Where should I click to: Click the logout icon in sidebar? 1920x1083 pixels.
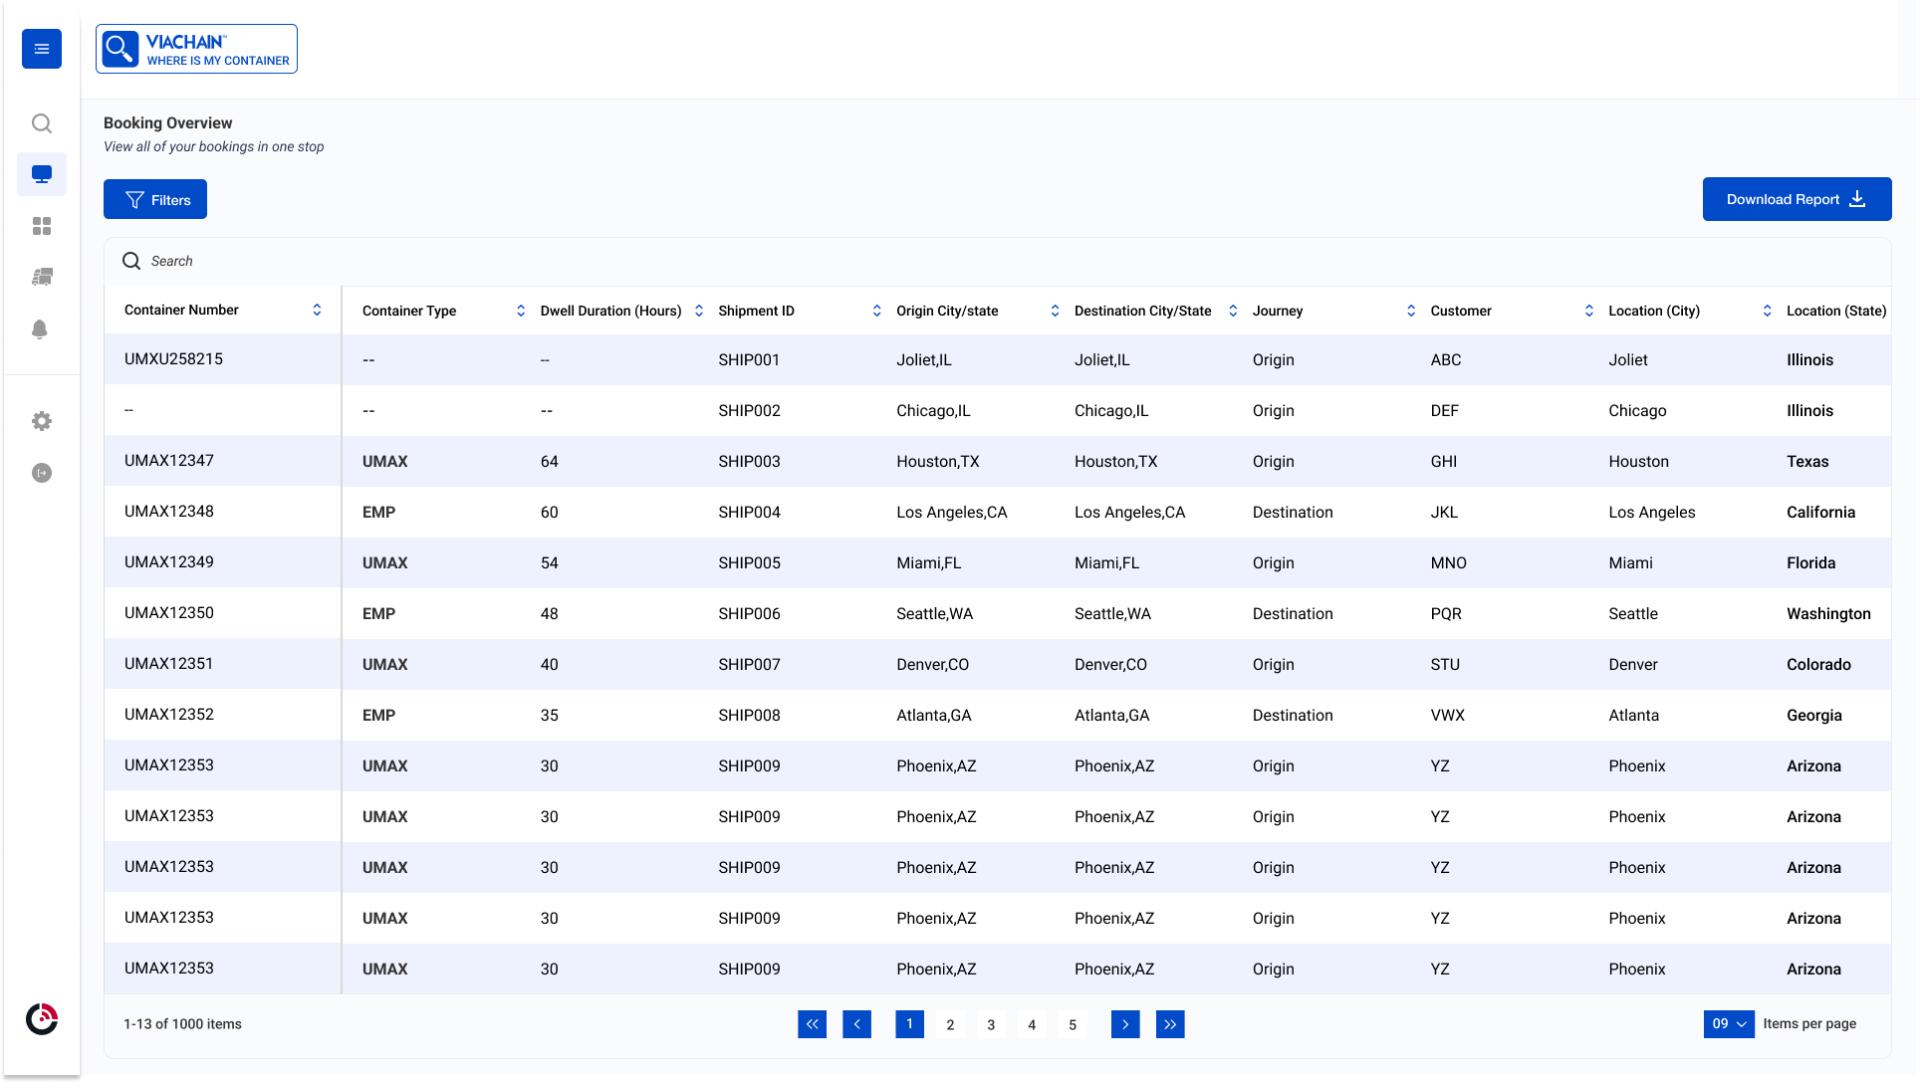[42, 473]
